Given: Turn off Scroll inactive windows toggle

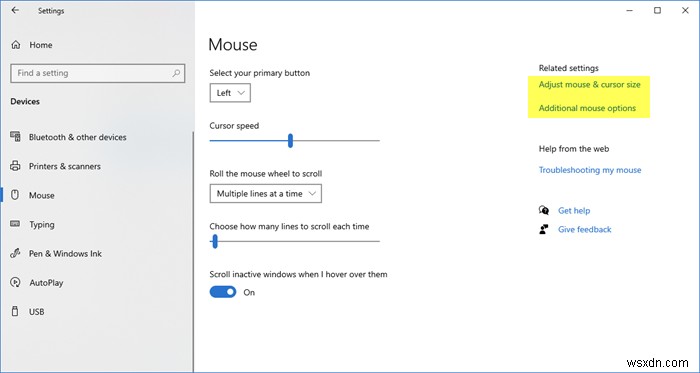Looking at the screenshot, I should coord(223,292).
